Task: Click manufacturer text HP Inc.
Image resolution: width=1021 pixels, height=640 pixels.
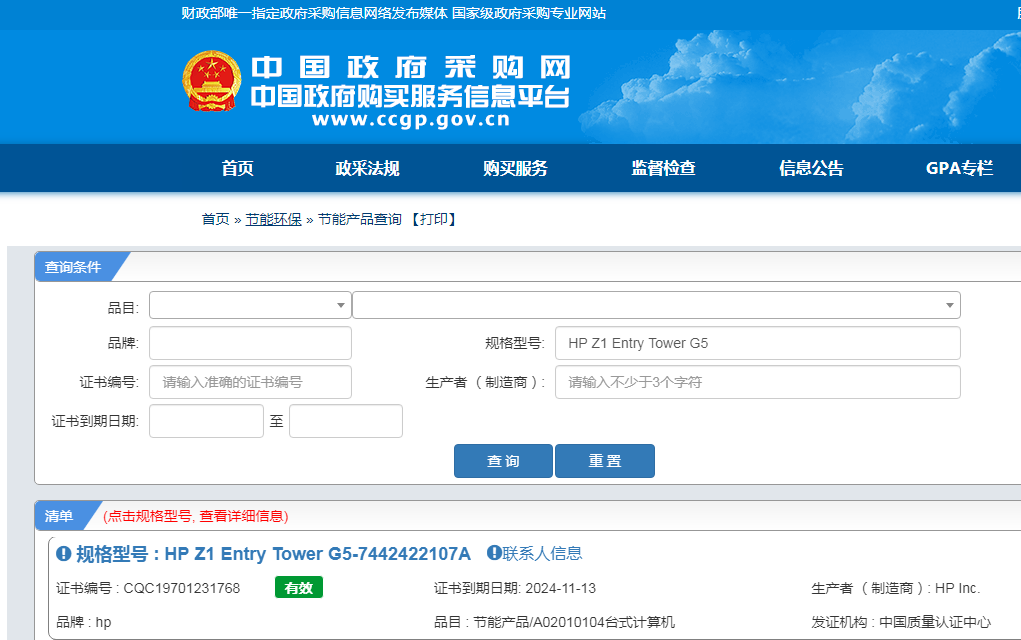Action: (x=957, y=589)
